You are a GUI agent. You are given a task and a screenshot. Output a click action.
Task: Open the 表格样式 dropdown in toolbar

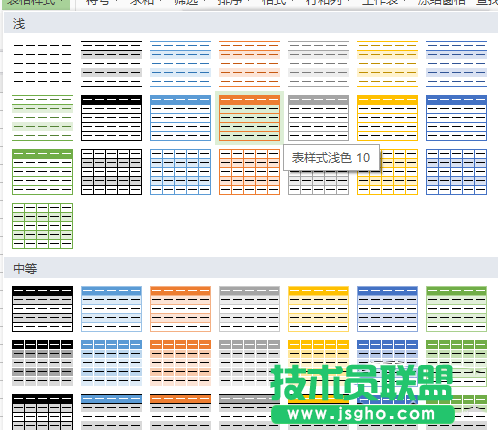tap(36, 3)
